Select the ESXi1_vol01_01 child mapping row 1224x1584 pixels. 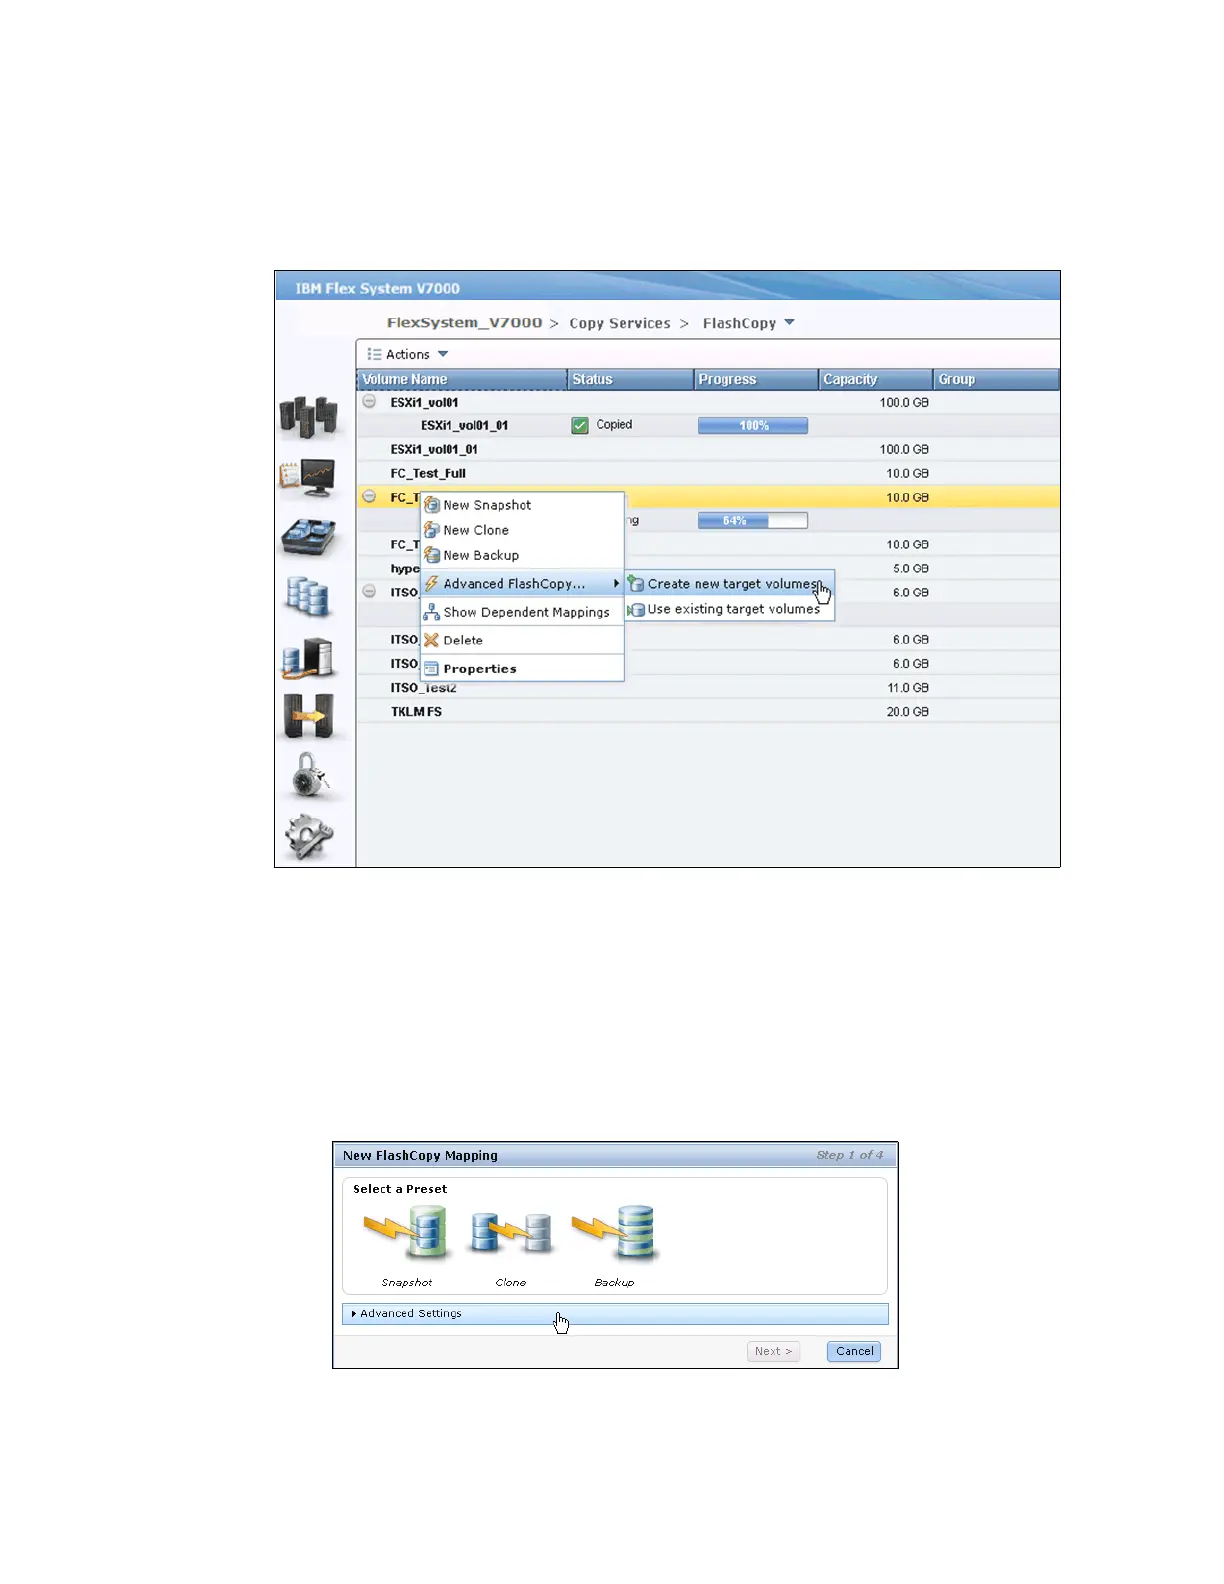tap(708, 425)
